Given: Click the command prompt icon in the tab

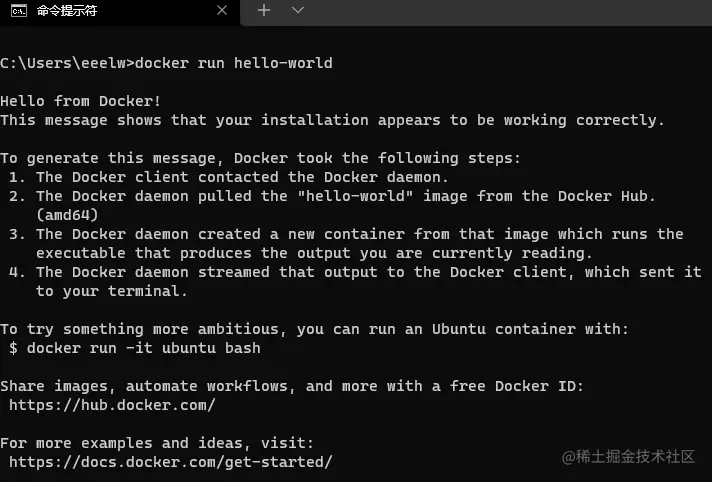Looking at the screenshot, I should (x=19, y=11).
